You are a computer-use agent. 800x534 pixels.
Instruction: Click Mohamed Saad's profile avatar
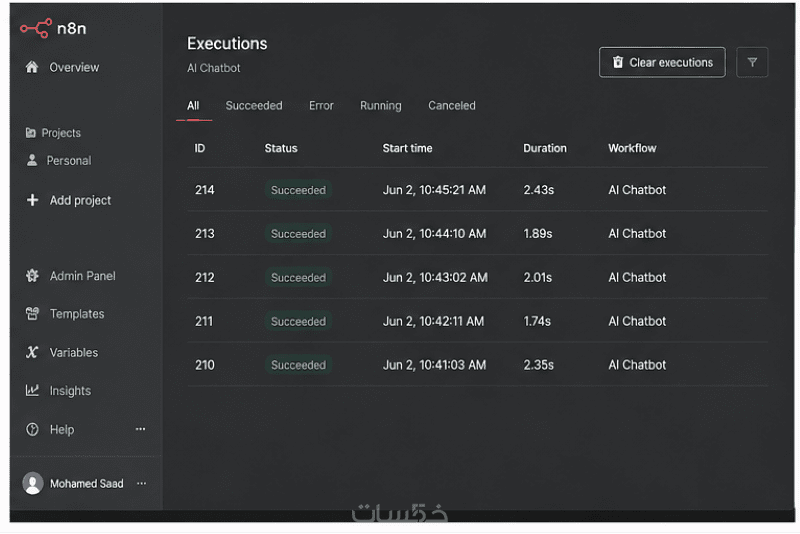pyautogui.click(x=33, y=483)
